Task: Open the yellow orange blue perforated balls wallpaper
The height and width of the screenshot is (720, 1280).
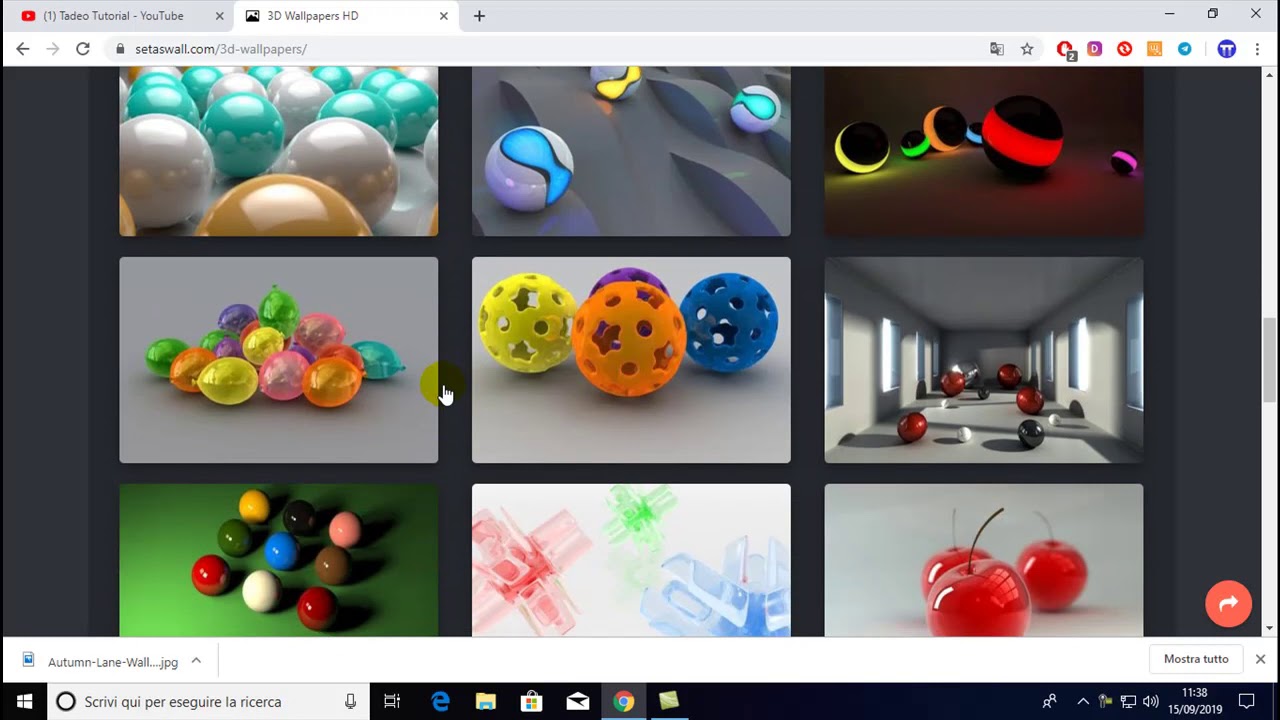Action: tap(631, 360)
